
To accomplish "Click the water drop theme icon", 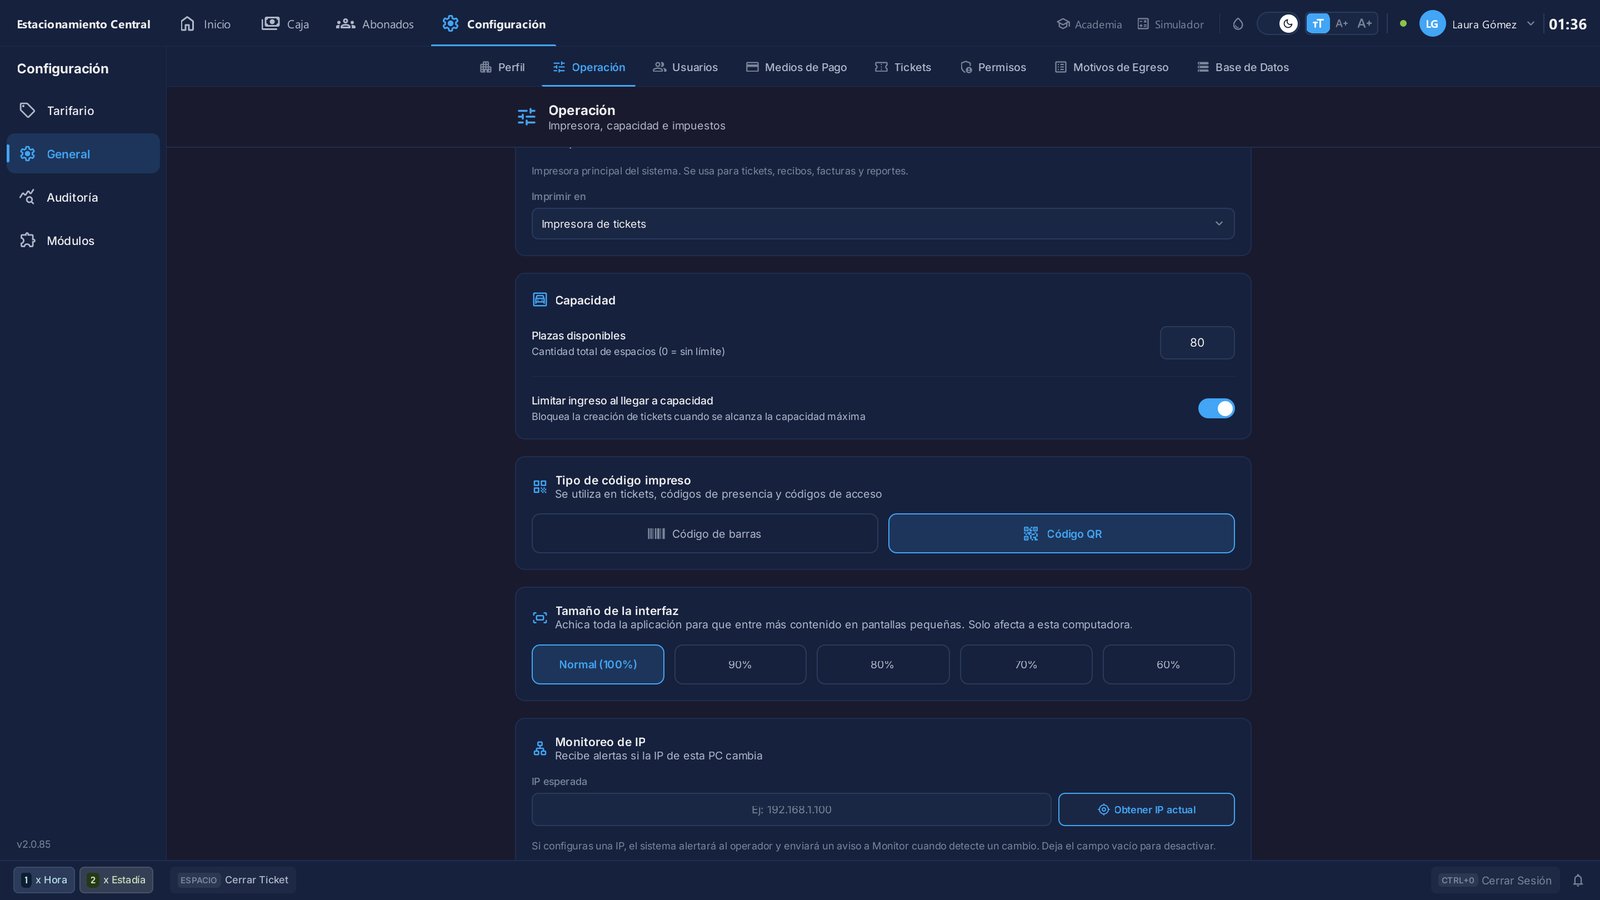I will (x=1238, y=24).
